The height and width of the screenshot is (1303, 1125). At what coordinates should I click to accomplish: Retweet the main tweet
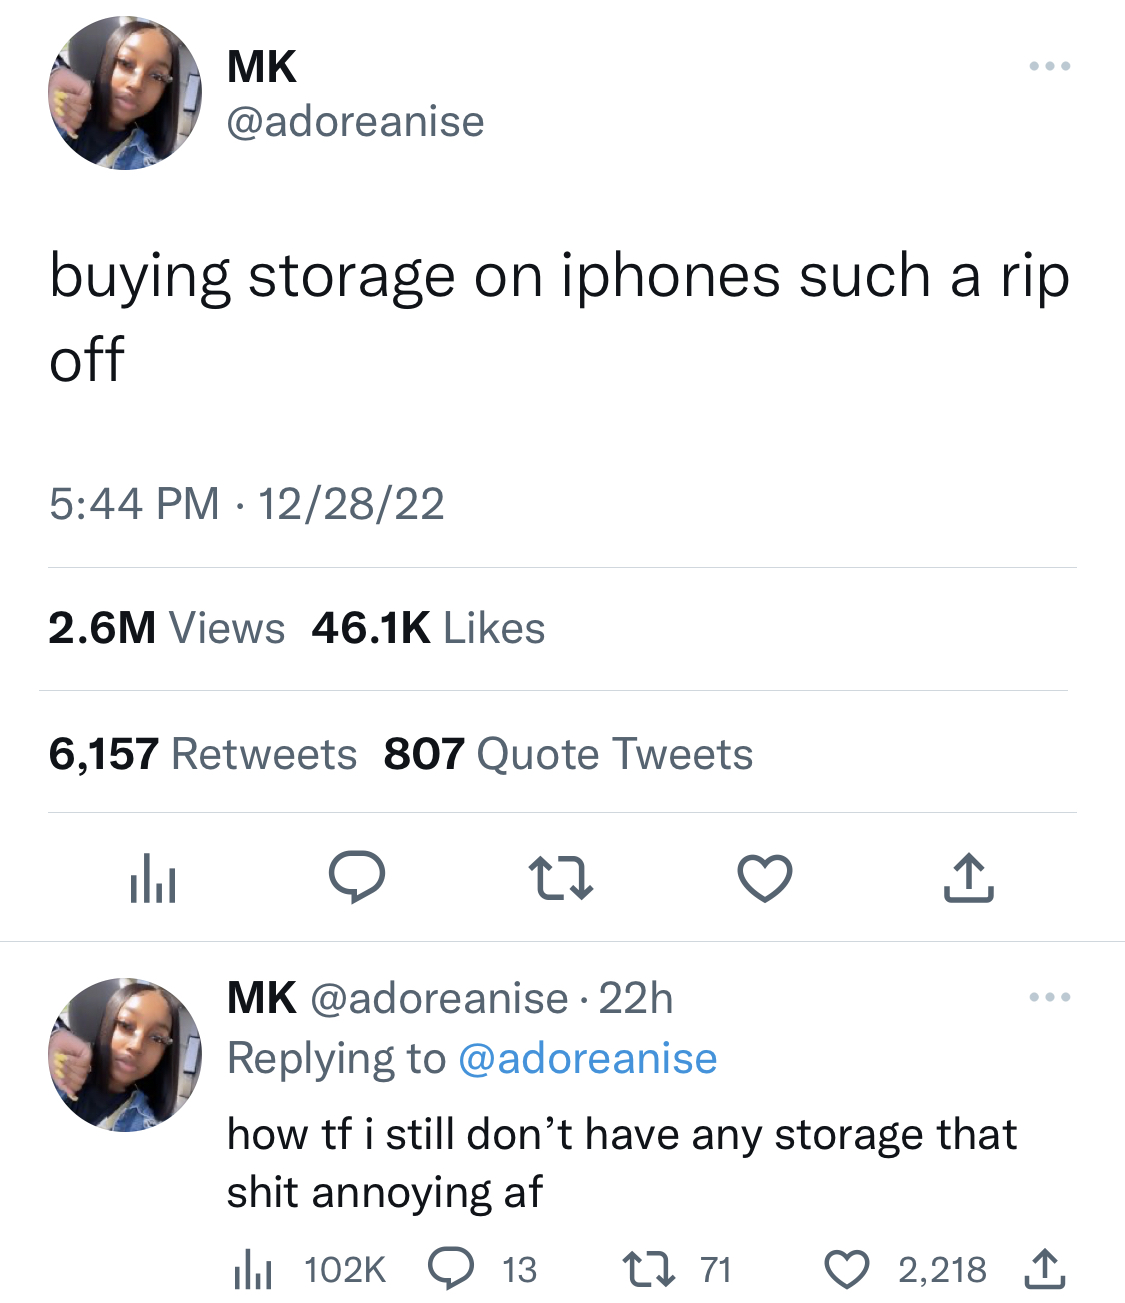coord(560,878)
